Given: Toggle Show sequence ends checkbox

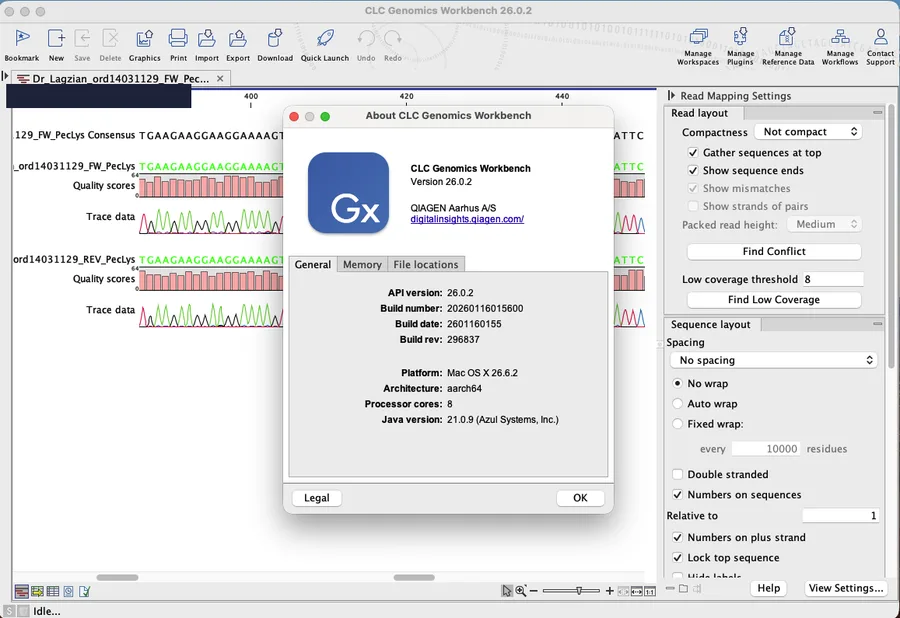Looking at the screenshot, I should click(x=693, y=170).
